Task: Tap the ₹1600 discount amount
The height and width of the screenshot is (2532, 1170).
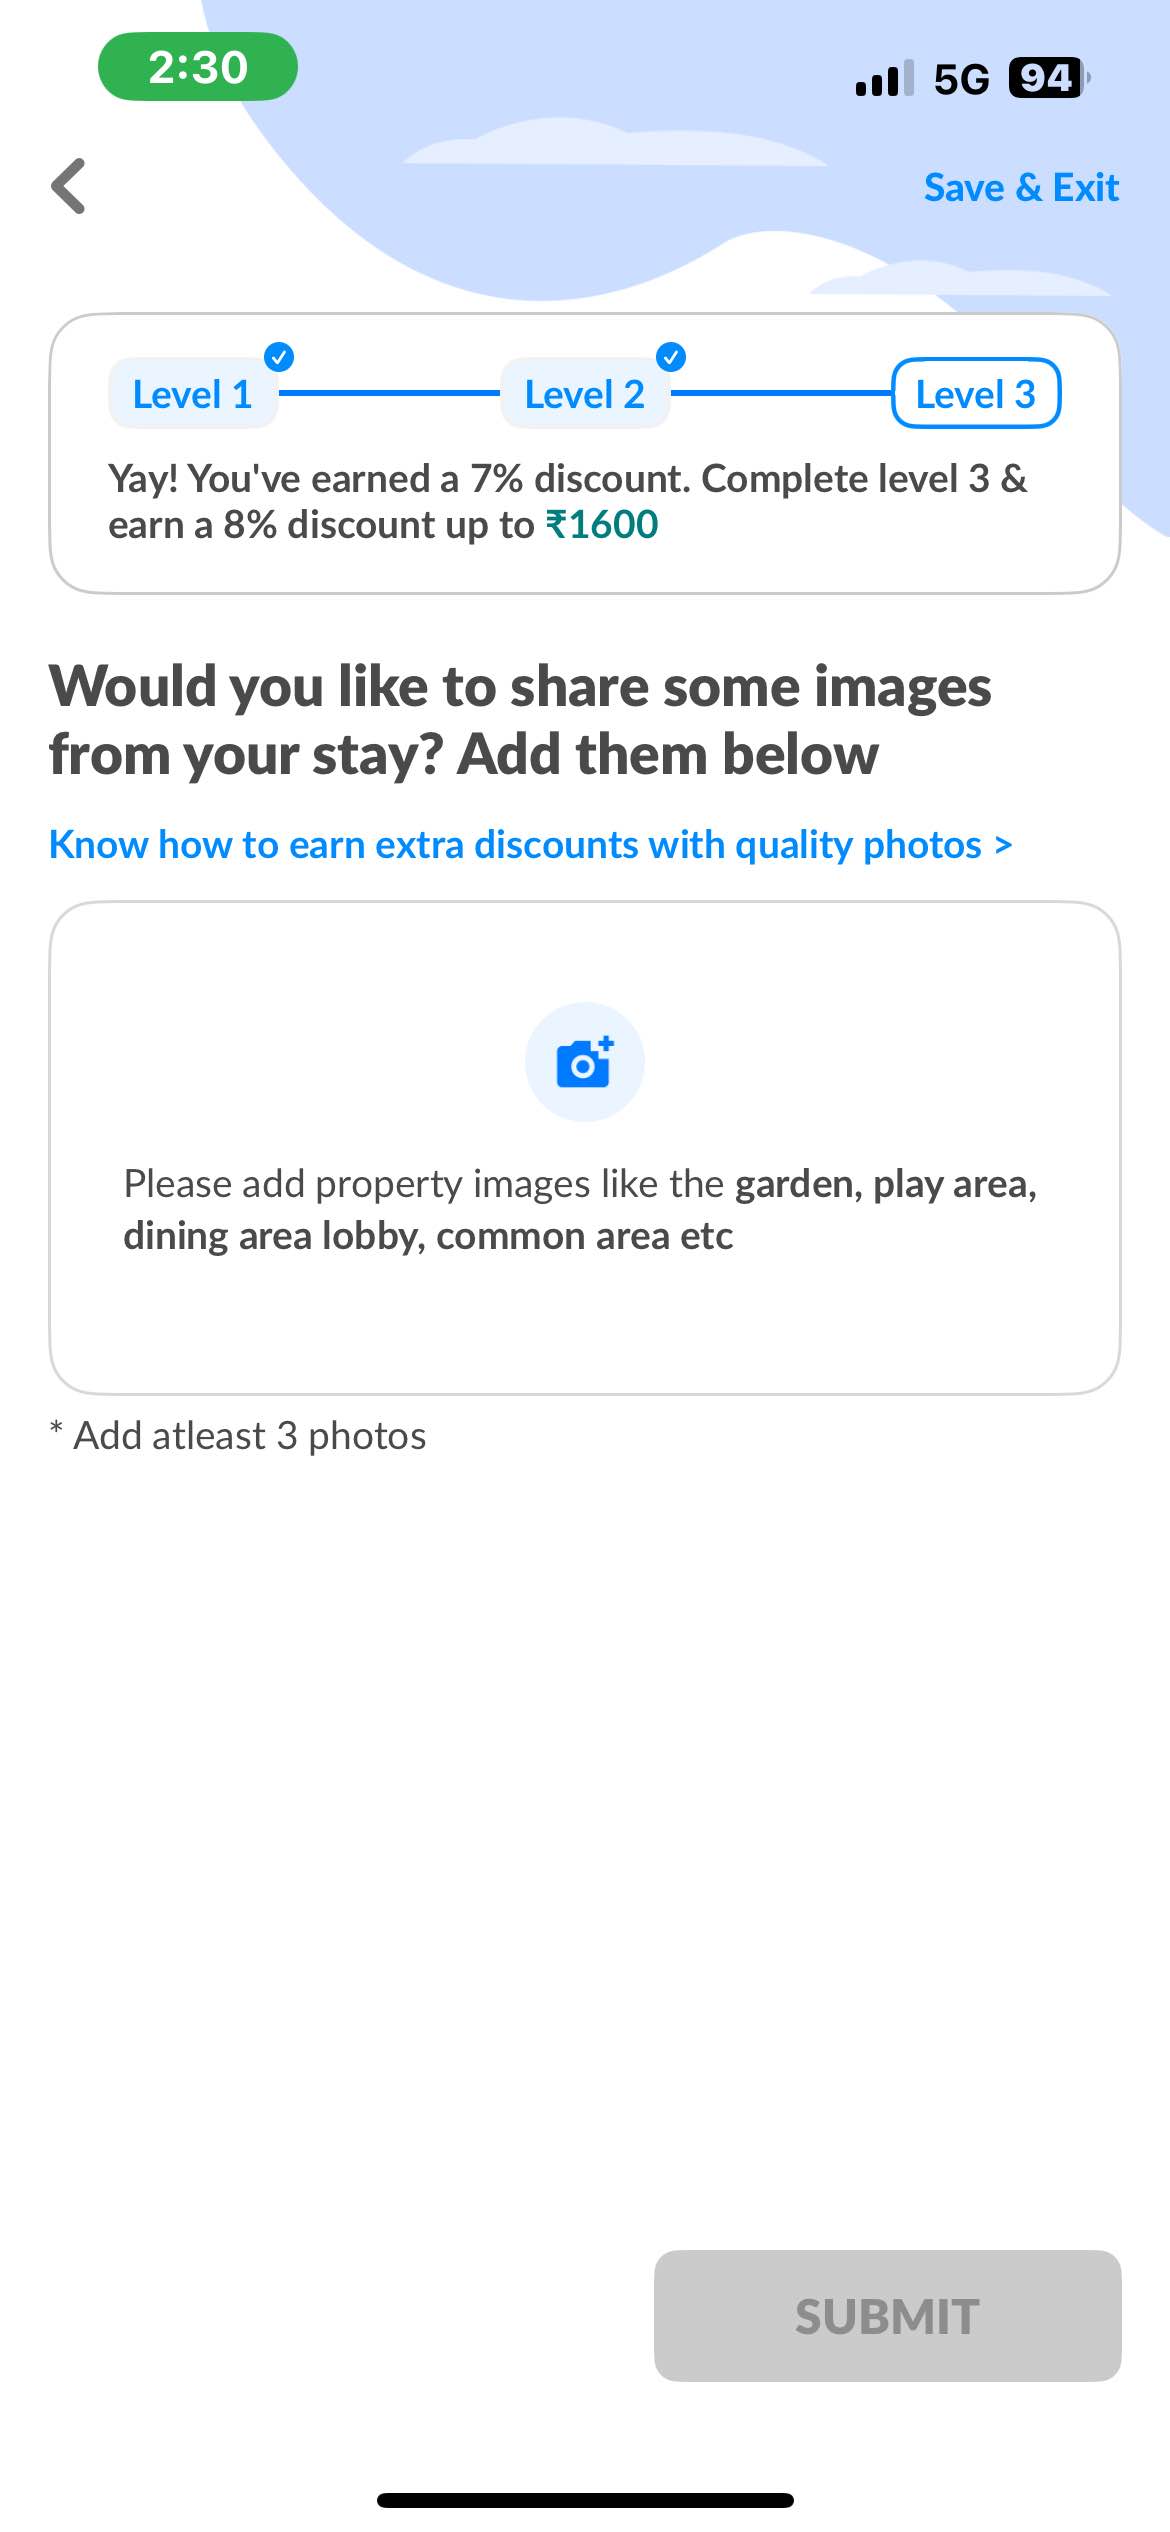Action: [602, 525]
